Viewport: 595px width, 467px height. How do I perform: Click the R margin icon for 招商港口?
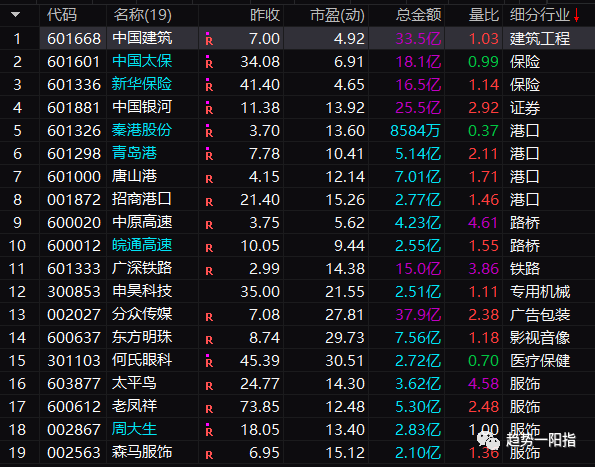tap(209, 202)
